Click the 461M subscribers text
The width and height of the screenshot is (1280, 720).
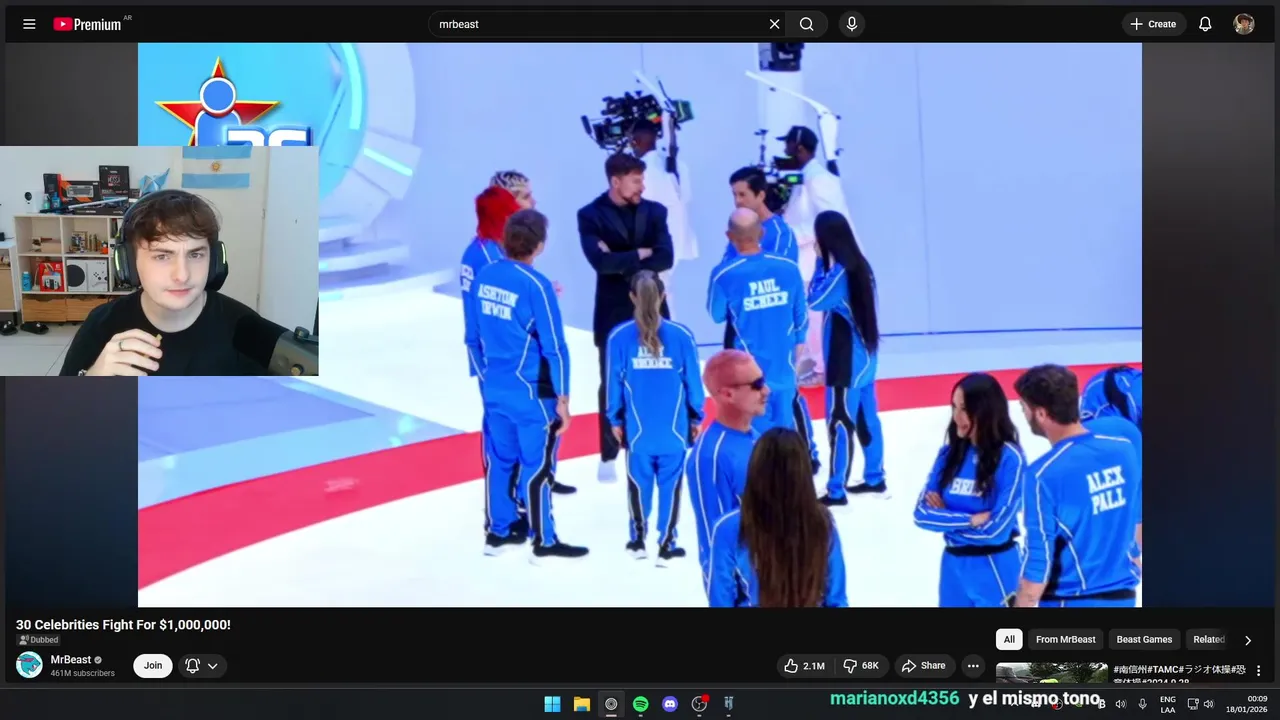tap(83, 674)
